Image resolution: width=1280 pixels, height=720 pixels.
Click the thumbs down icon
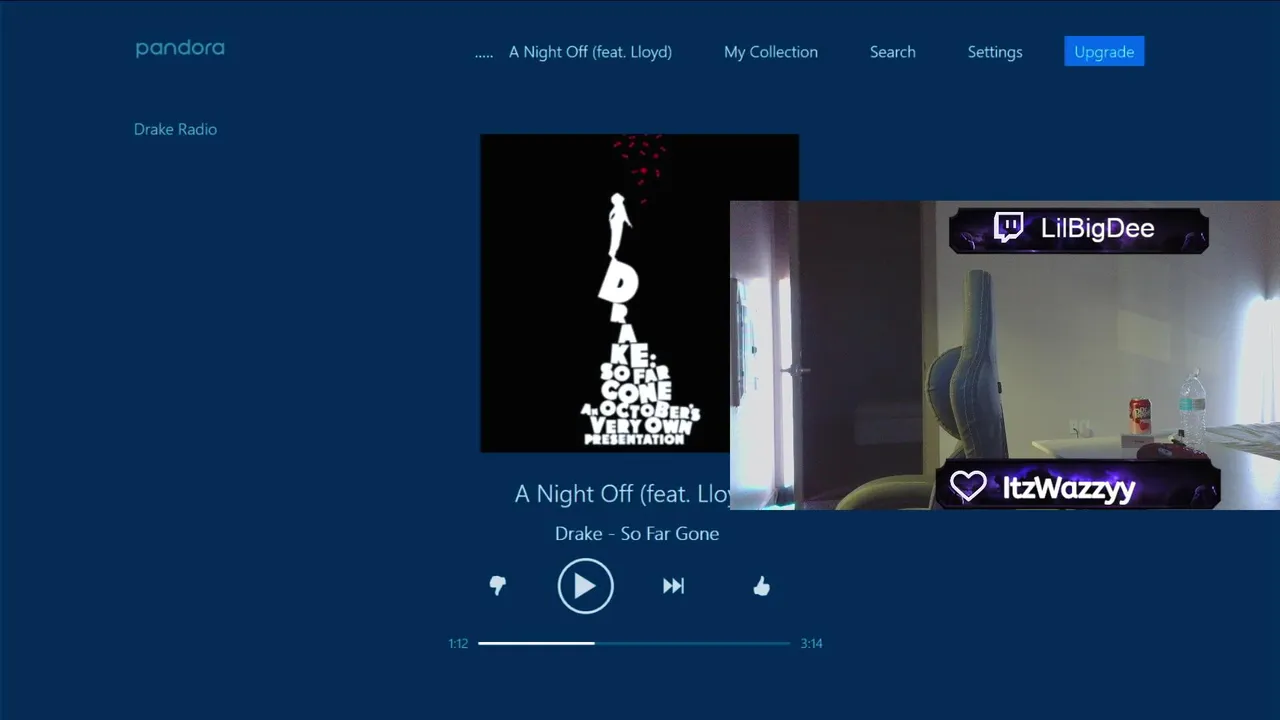coord(497,586)
